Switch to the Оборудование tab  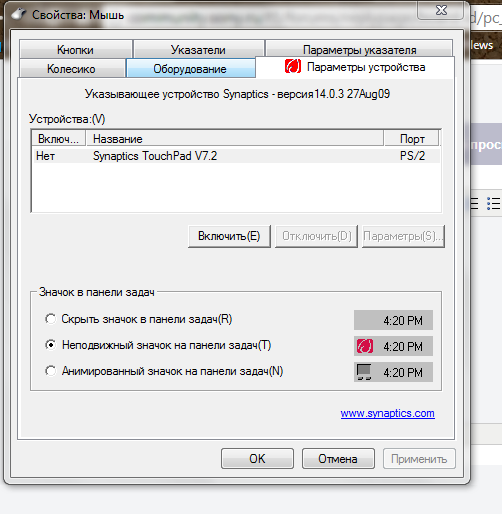(x=190, y=68)
